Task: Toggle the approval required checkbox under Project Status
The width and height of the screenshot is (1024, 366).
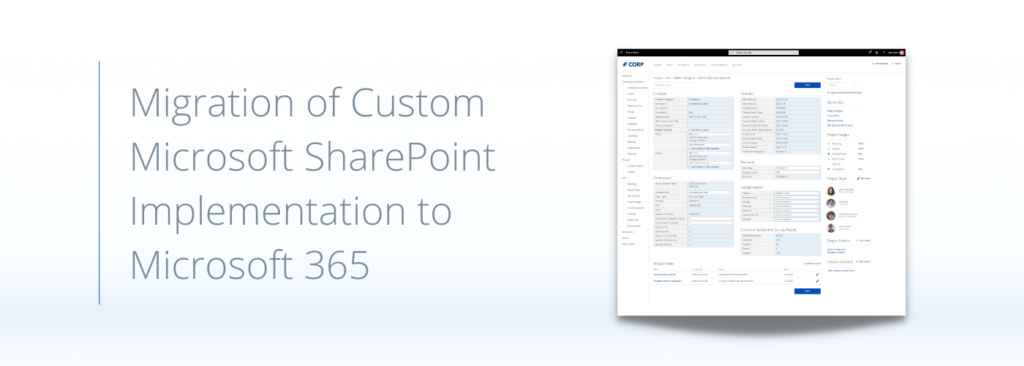Action: click(829, 92)
